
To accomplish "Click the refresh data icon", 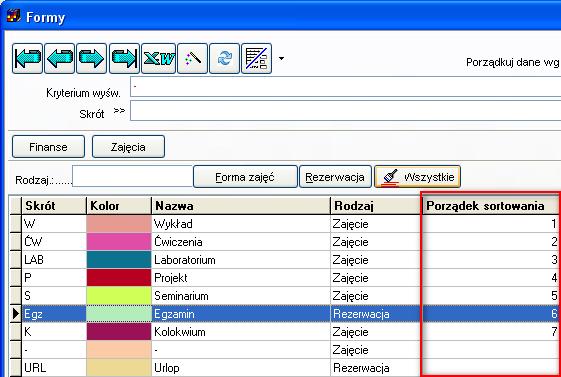I will [x=224, y=58].
